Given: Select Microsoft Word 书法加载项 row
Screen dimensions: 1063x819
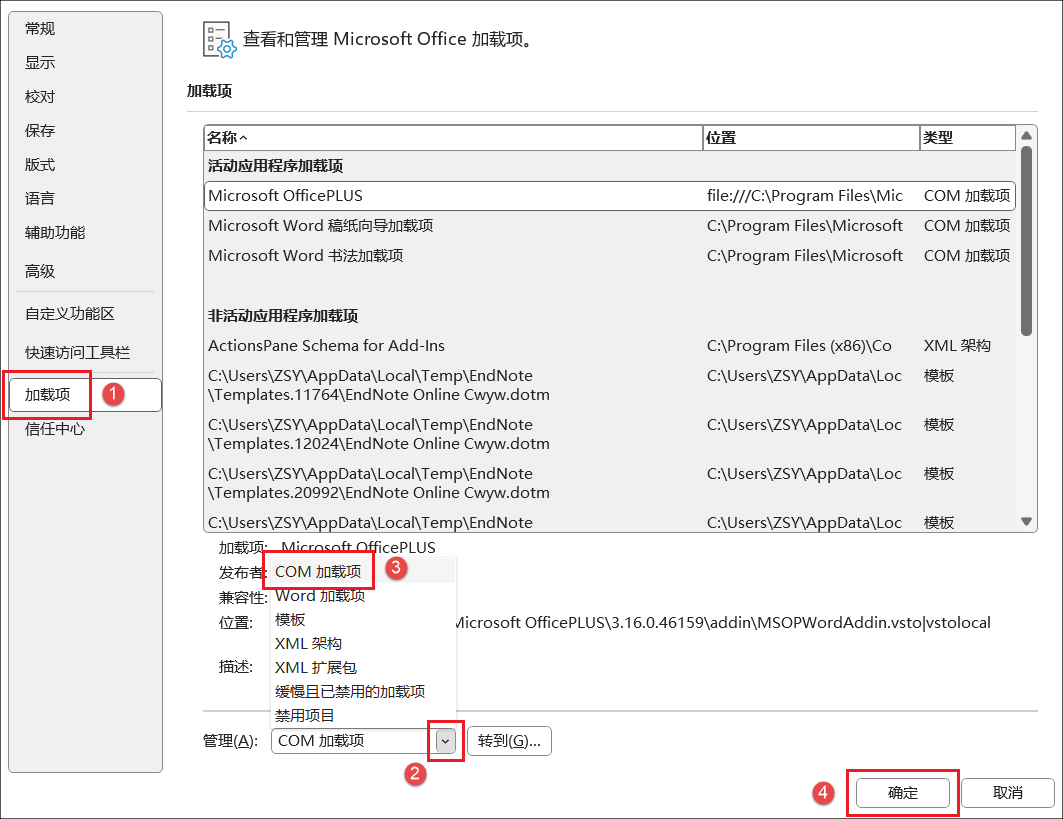Looking at the screenshot, I should click(x=609, y=256).
